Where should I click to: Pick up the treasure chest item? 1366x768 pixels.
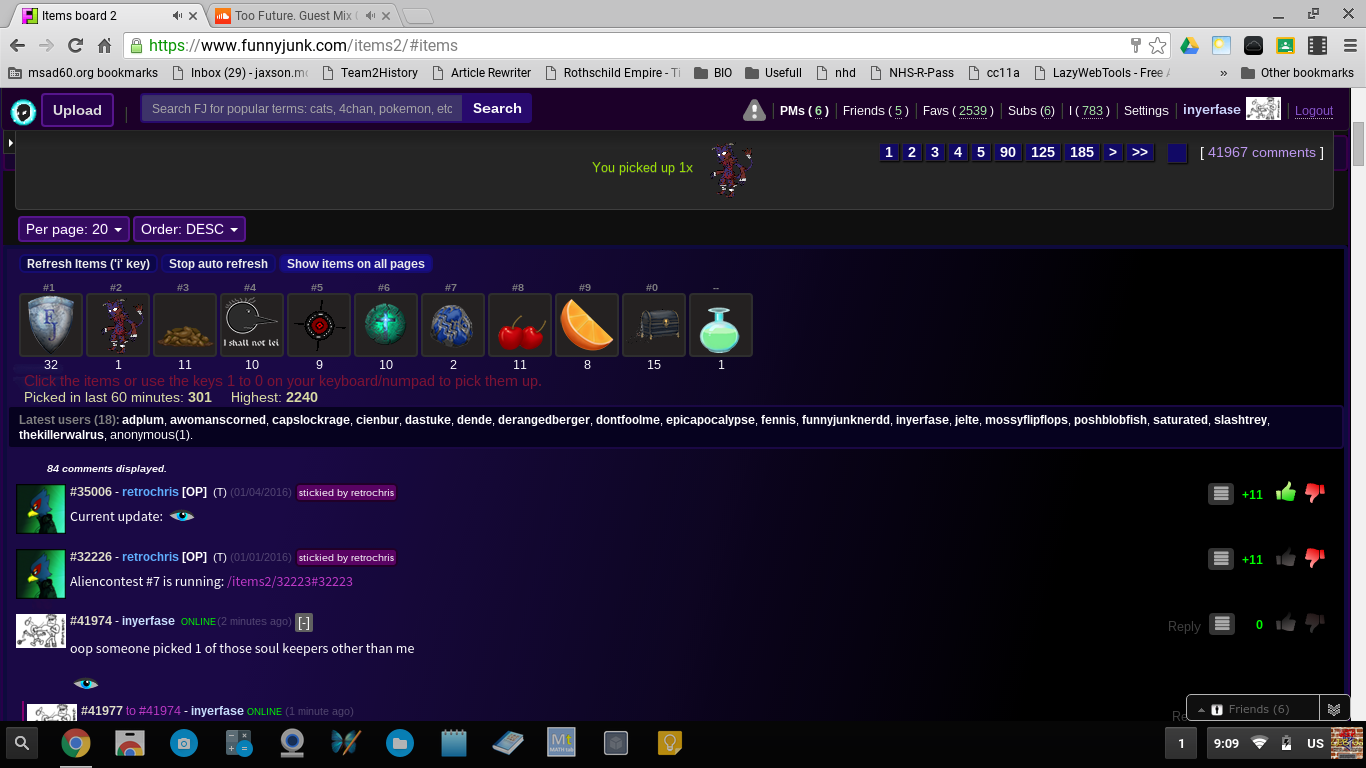coord(654,325)
